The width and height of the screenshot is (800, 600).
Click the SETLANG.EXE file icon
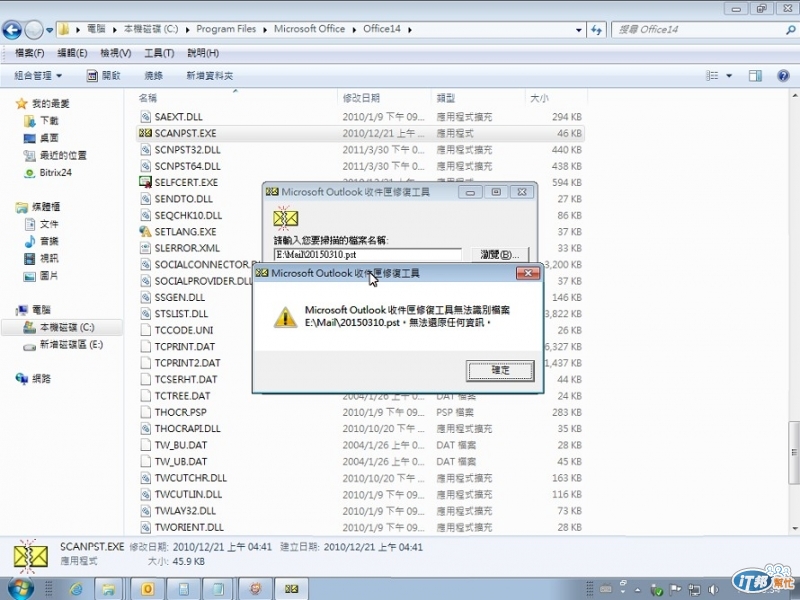pos(145,232)
